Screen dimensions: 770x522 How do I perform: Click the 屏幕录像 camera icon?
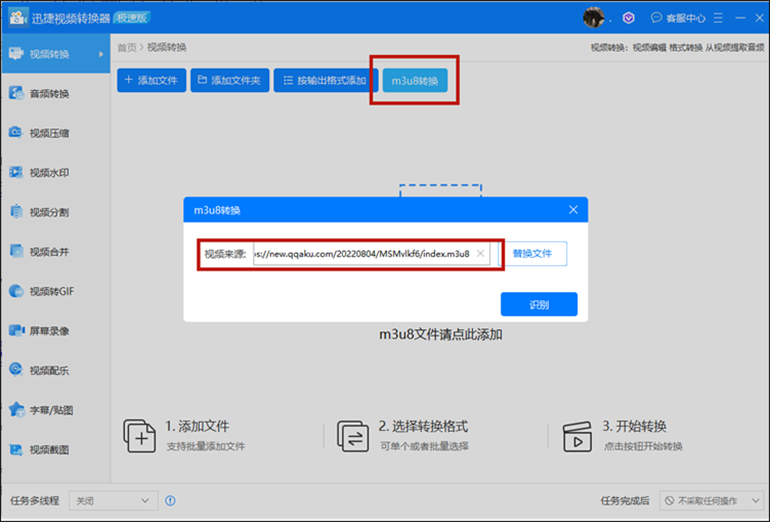[16, 330]
